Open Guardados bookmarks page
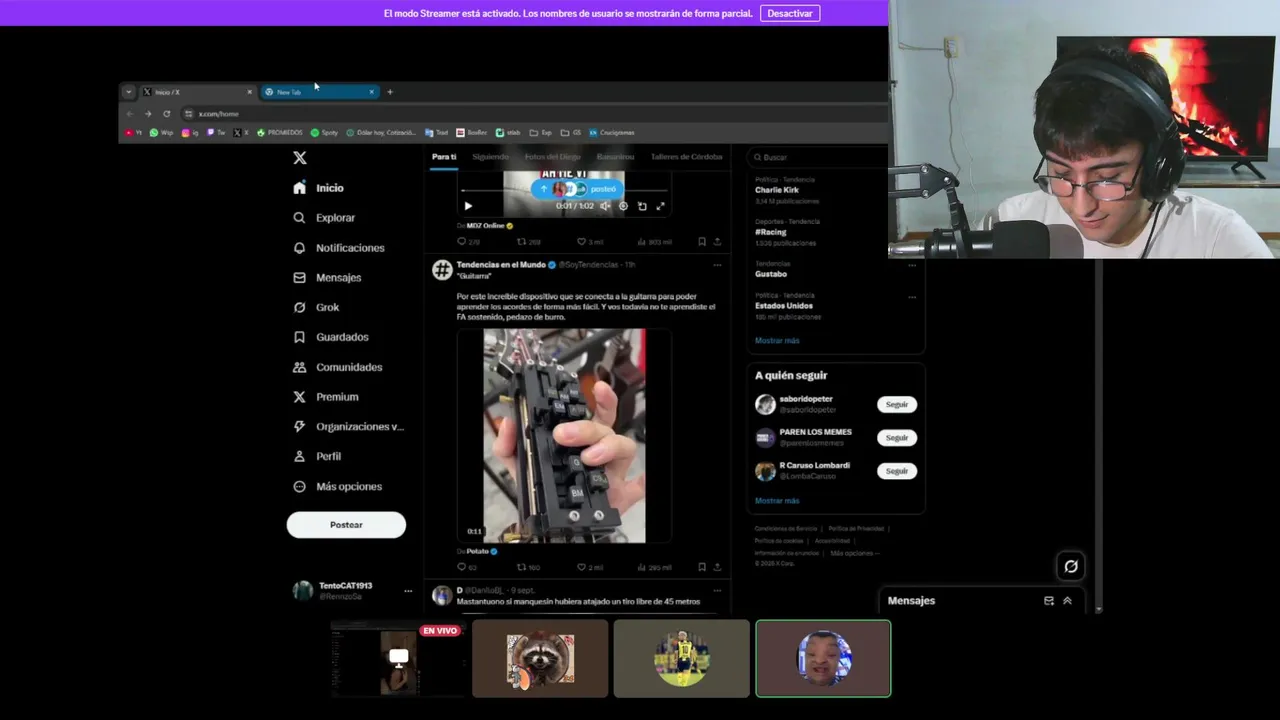This screenshot has height=720, width=1280. [x=330, y=337]
